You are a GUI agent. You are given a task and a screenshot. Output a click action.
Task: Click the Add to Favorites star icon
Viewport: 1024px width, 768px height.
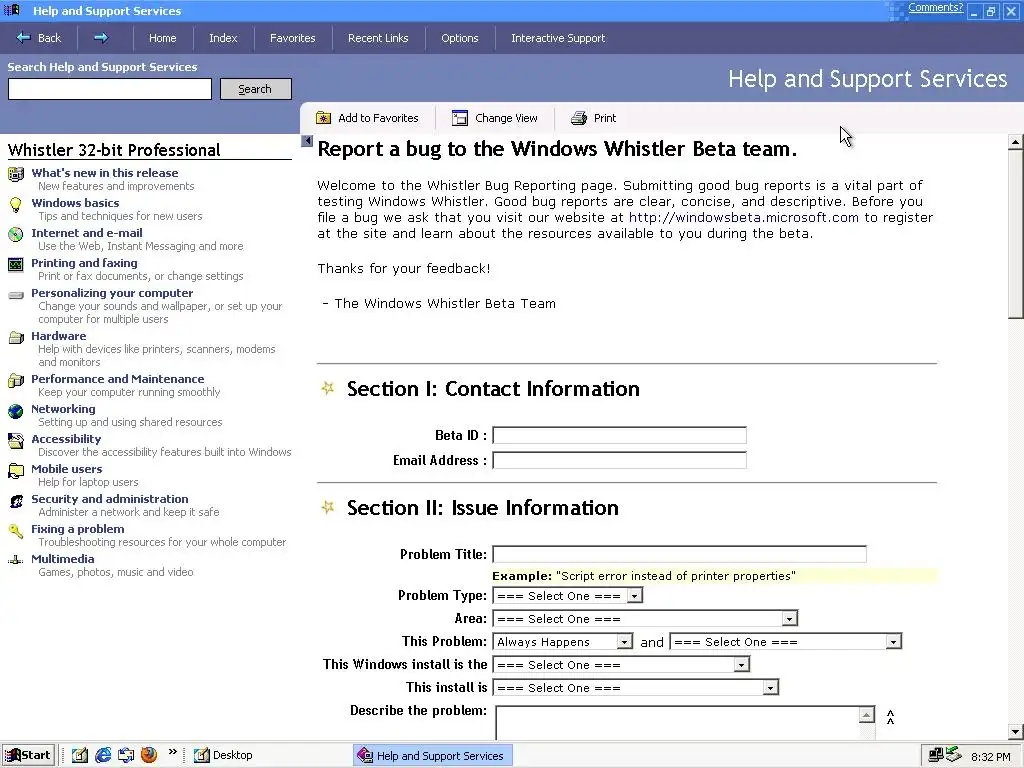323,118
